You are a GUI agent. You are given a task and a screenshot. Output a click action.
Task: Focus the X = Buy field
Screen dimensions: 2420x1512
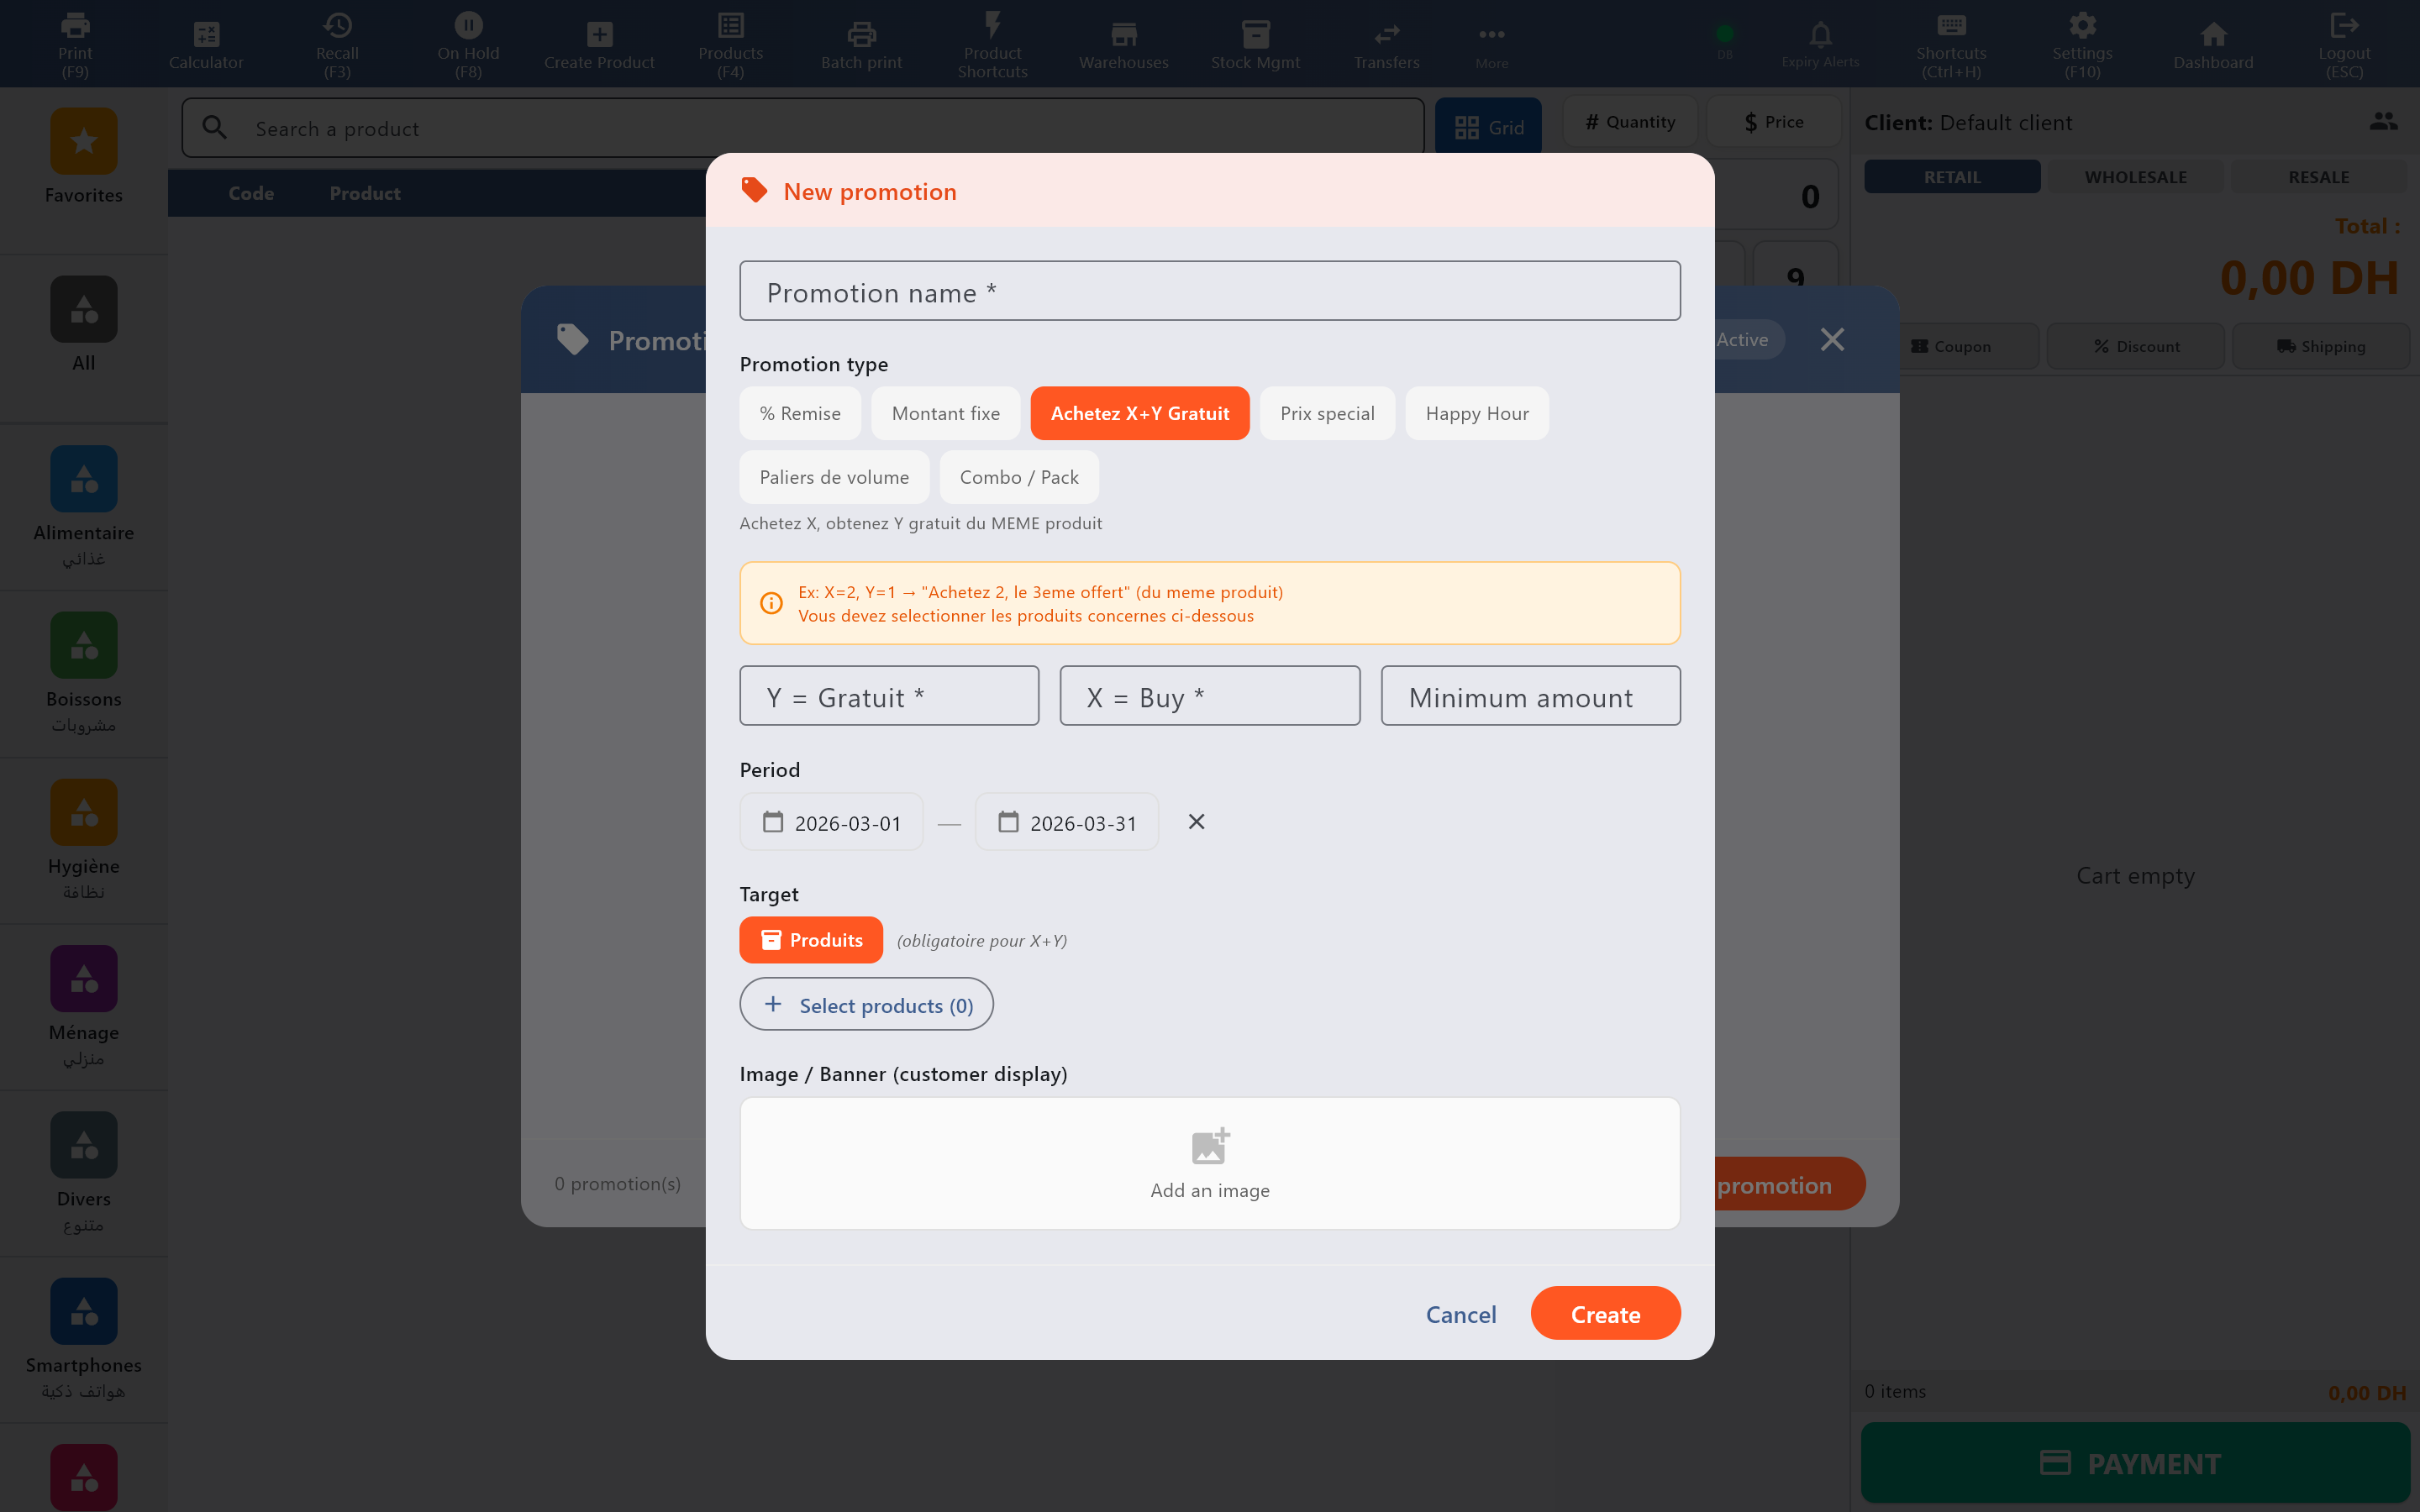(x=1209, y=697)
